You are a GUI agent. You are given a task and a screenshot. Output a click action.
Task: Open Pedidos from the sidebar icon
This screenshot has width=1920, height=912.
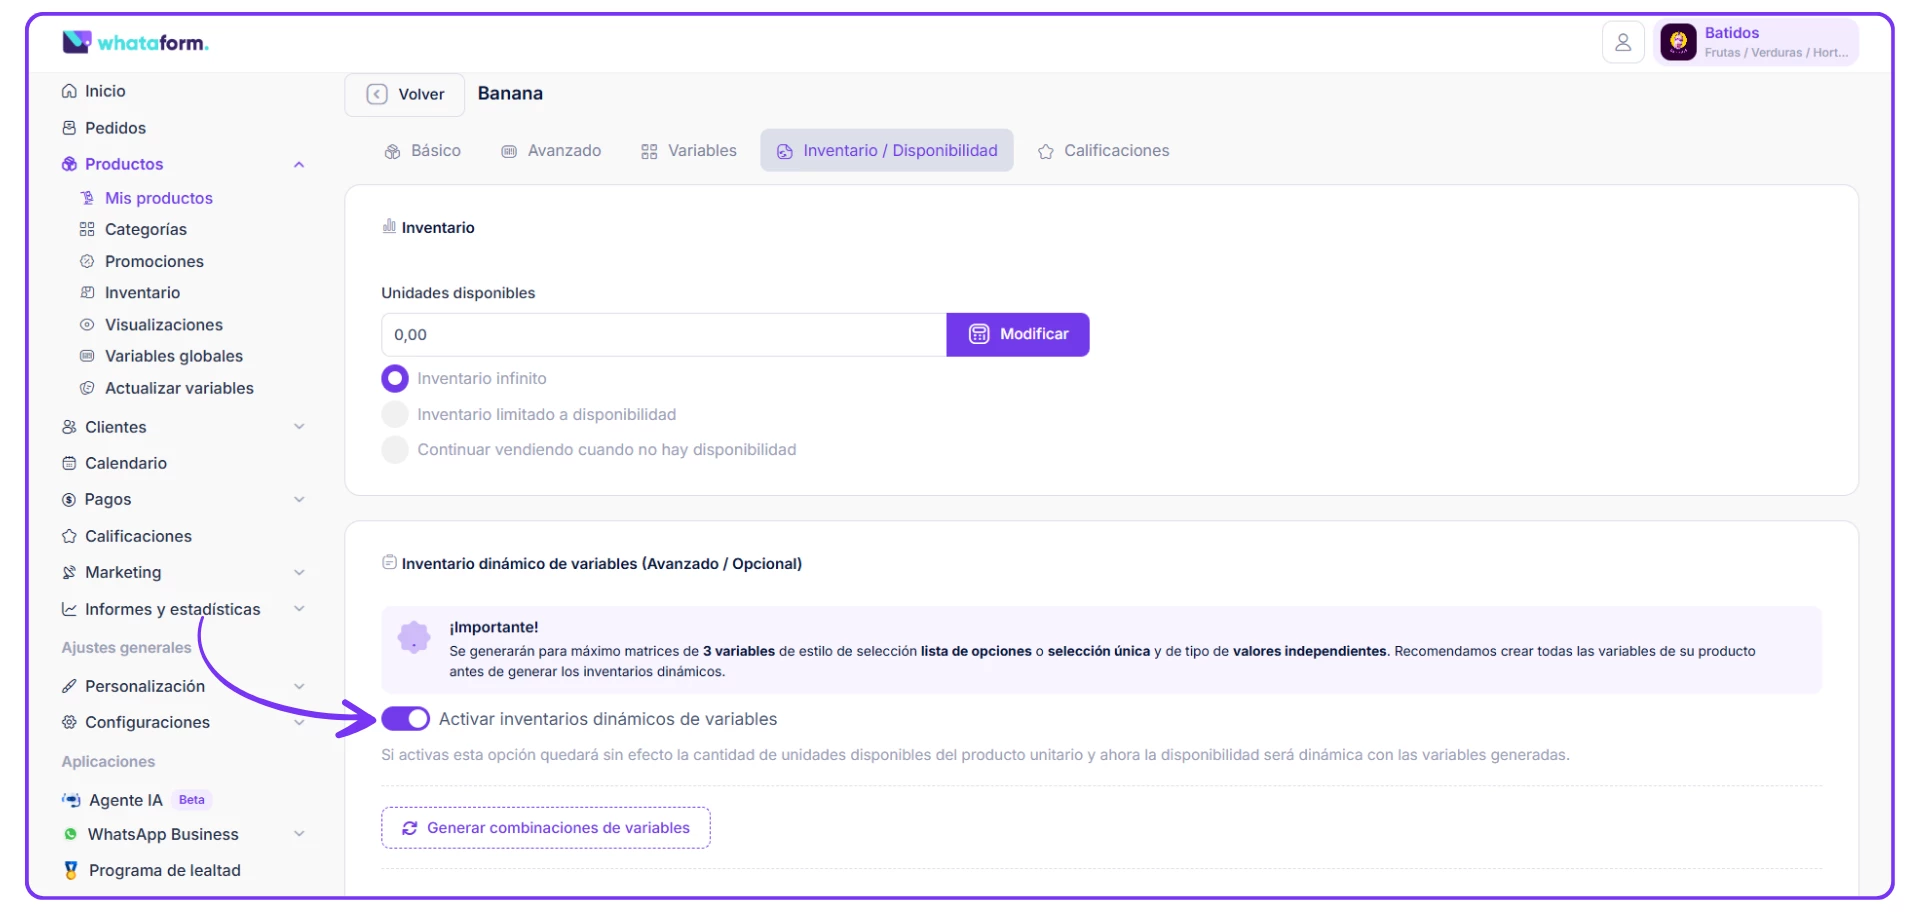coord(69,128)
